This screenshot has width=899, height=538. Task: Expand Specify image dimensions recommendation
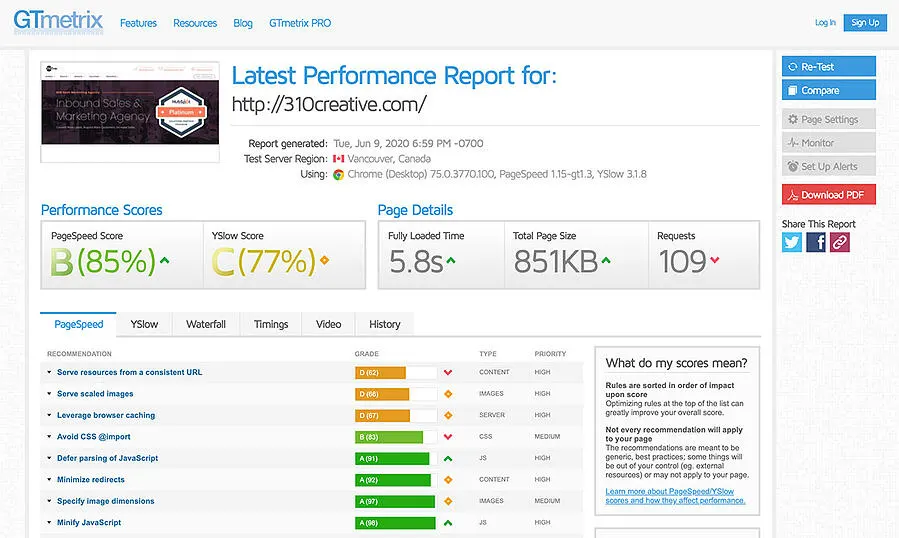[x=105, y=501]
